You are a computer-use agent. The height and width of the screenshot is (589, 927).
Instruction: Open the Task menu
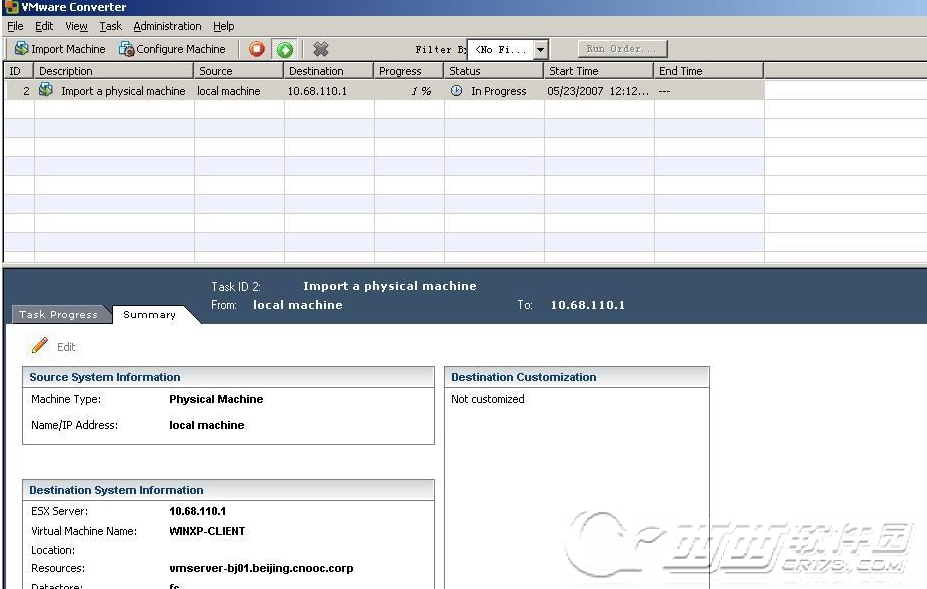point(110,26)
